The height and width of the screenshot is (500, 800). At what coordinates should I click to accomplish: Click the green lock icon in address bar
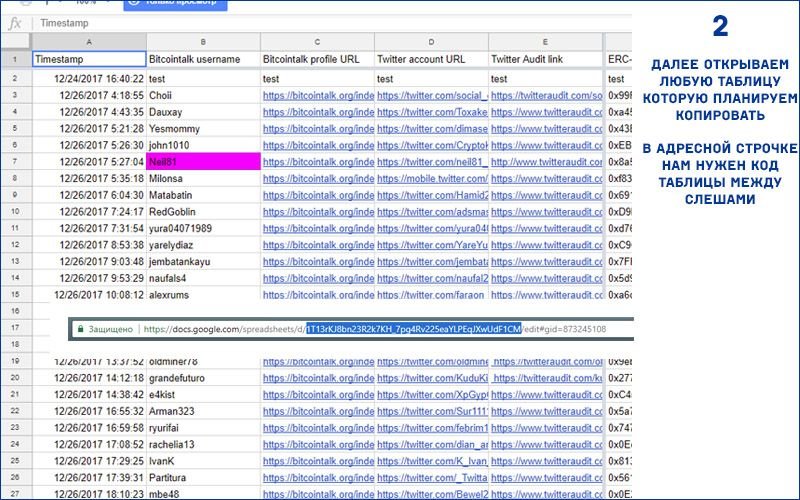coord(80,329)
